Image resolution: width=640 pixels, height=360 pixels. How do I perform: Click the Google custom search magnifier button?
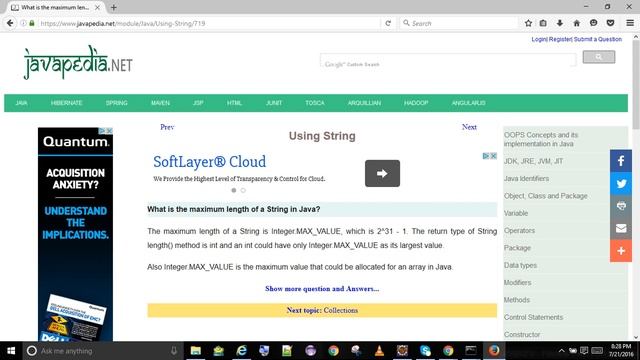pyautogui.click(x=599, y=57)
